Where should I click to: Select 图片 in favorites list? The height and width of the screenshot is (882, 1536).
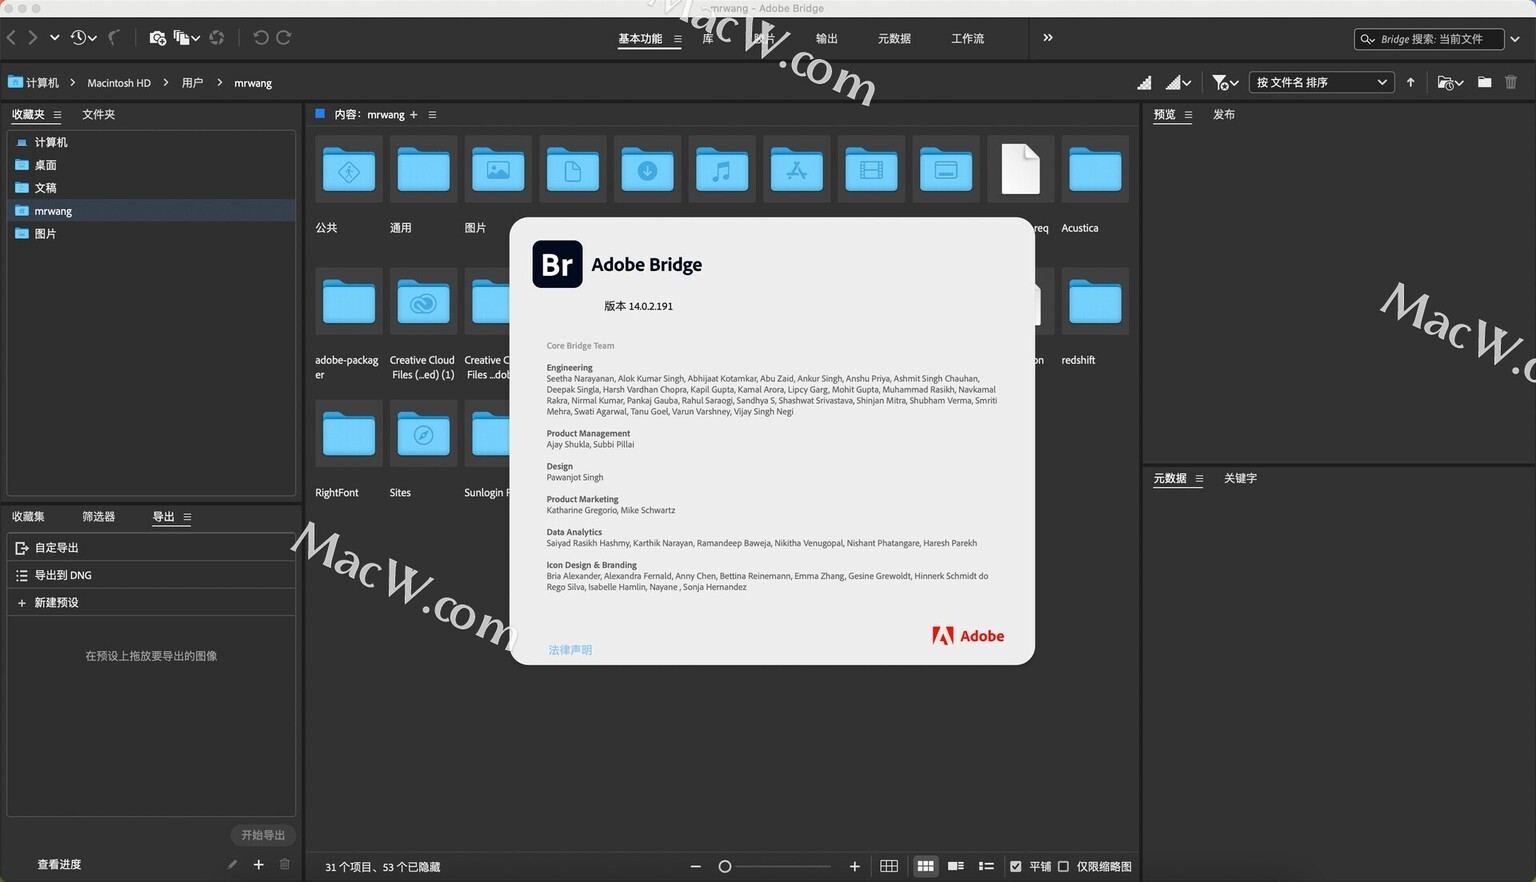click(151, 234)
